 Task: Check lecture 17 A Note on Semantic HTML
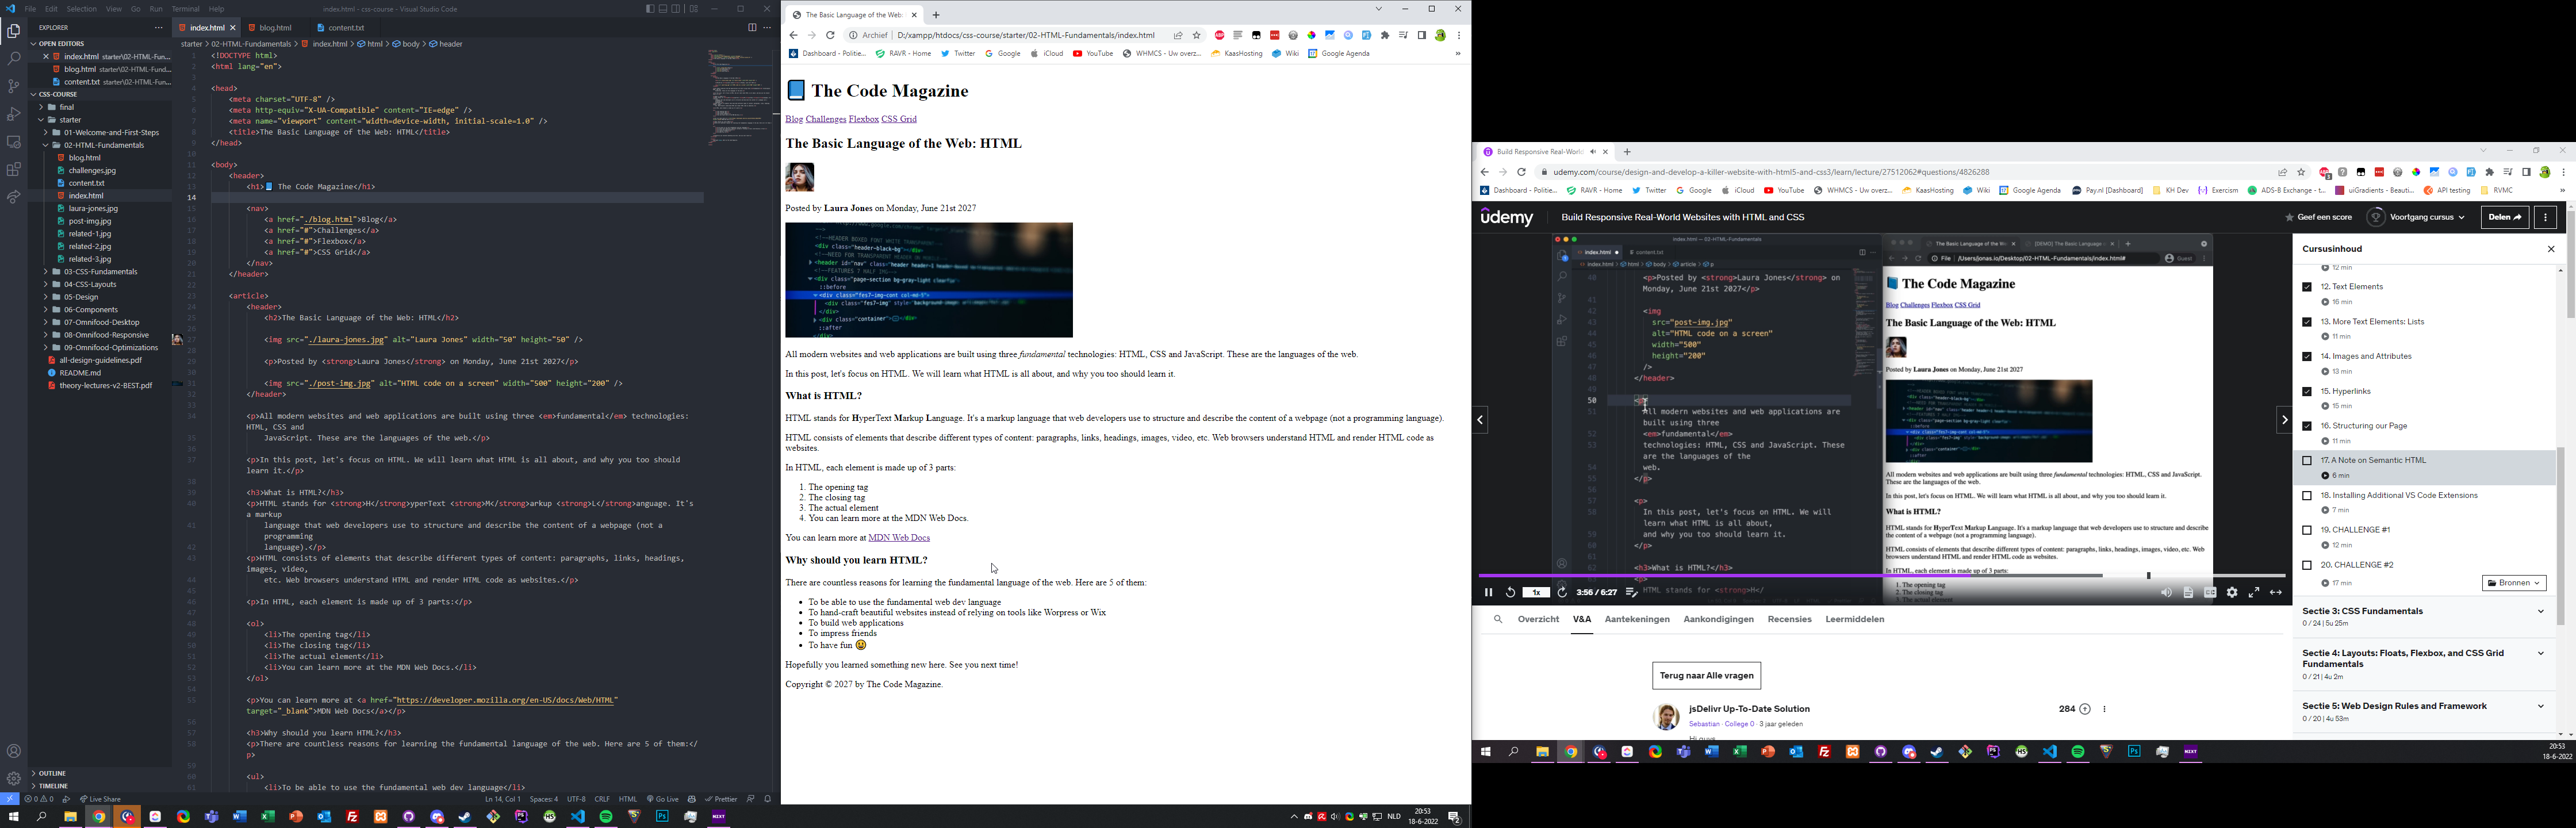[2307, 461]
